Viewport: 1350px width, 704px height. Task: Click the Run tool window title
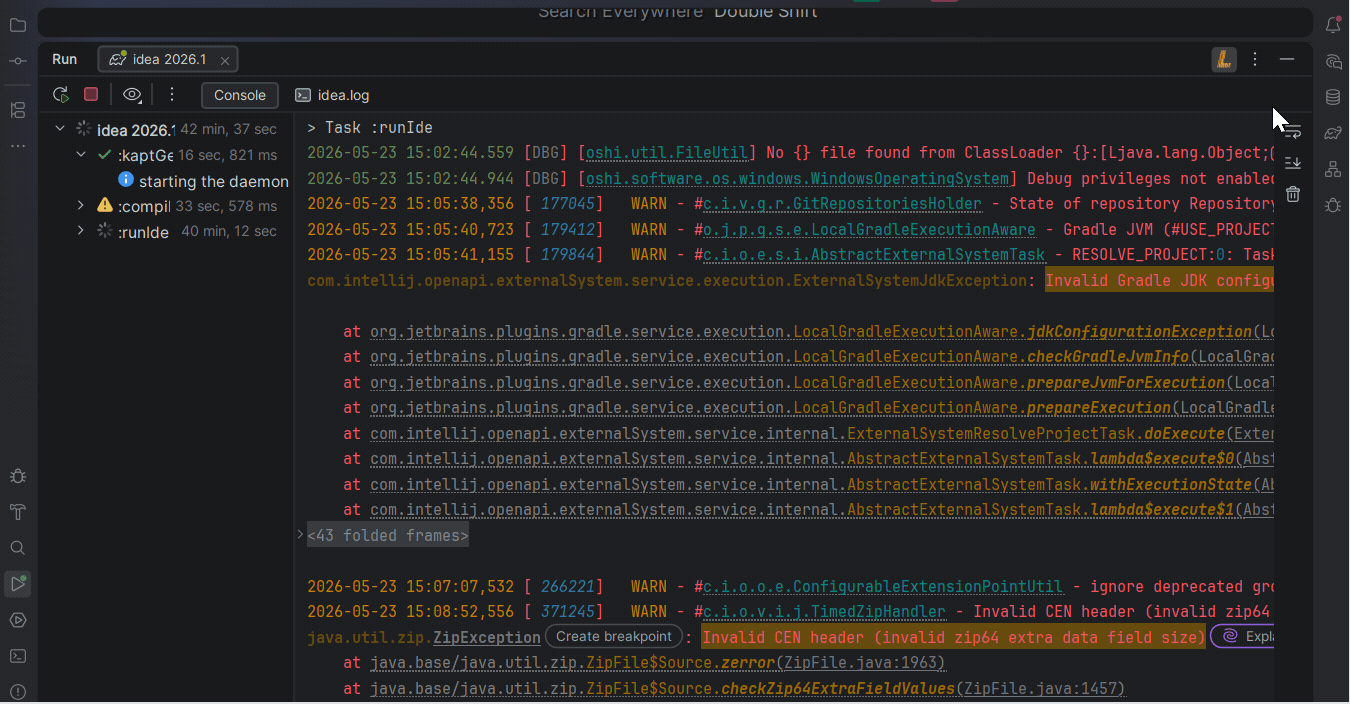(65, 59)
